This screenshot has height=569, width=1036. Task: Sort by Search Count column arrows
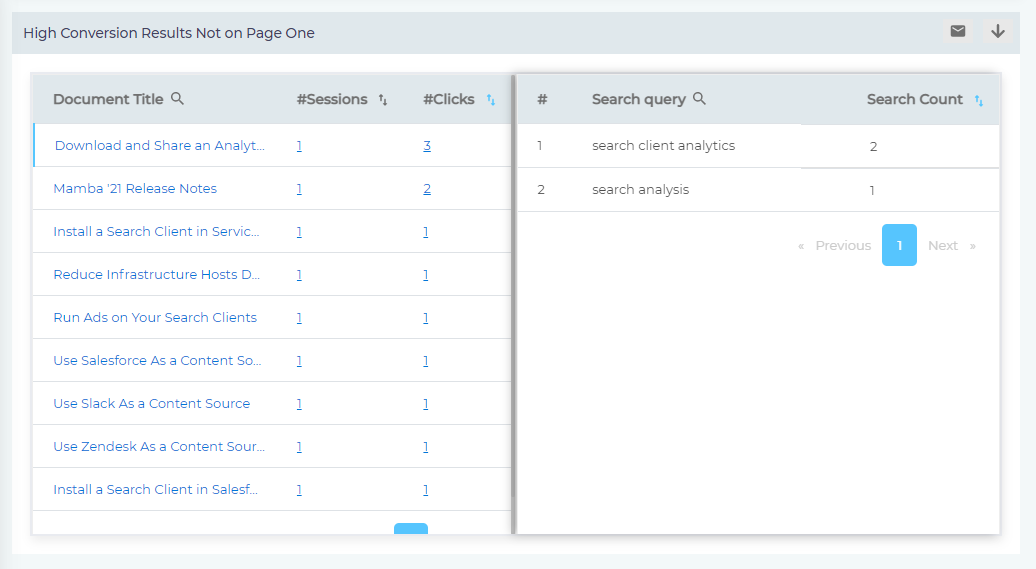978,100
